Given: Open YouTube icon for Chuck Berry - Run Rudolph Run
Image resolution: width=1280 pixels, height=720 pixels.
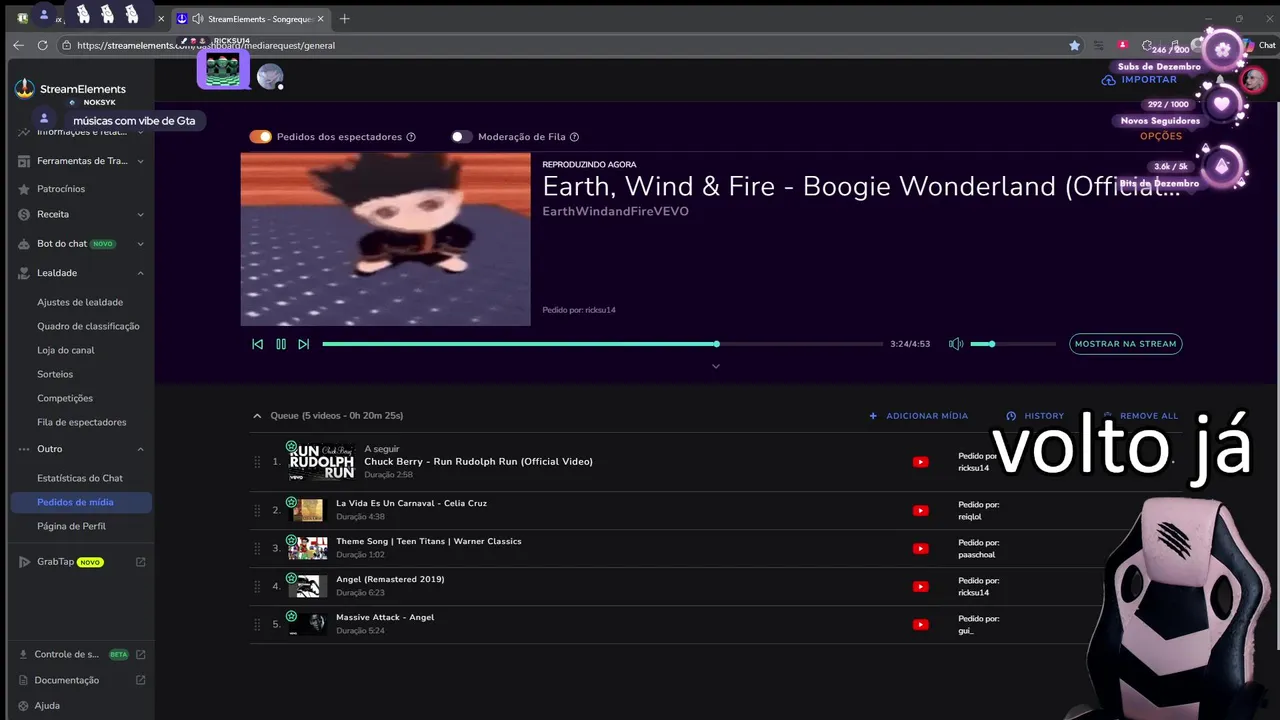Looking at the screenshot, I should tap(921, 462).
